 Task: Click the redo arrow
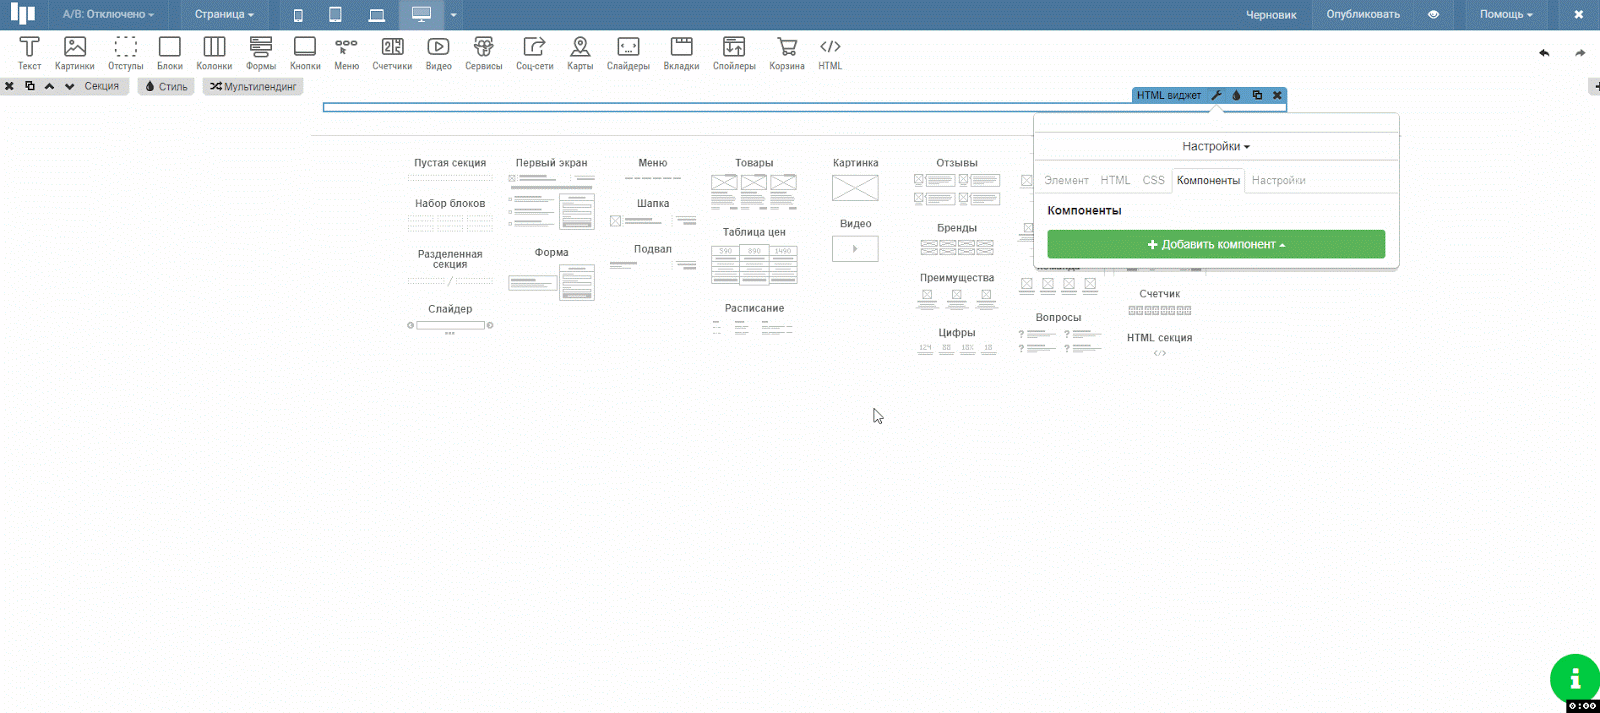1580,53
